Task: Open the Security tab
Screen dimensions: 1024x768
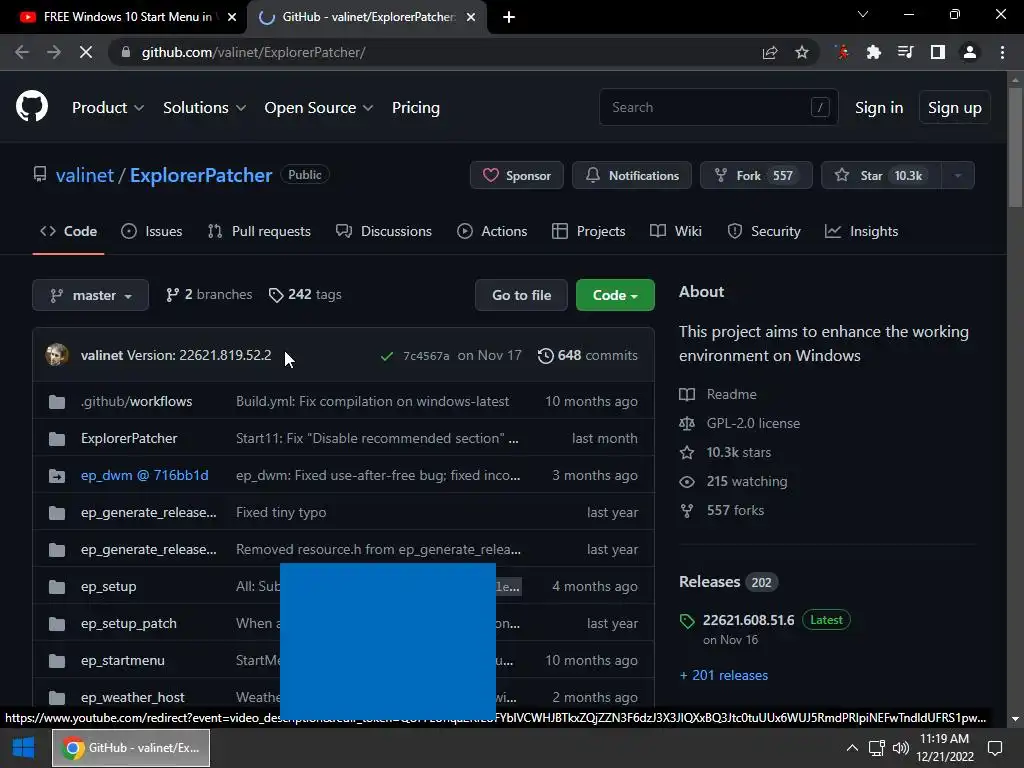Action: (x=763, y=231)
